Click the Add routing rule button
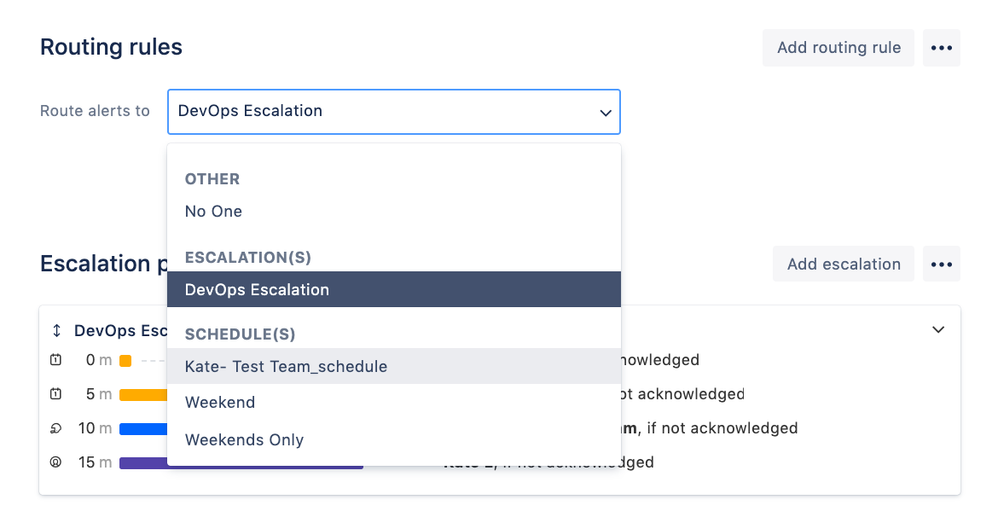 coord(838,48)
